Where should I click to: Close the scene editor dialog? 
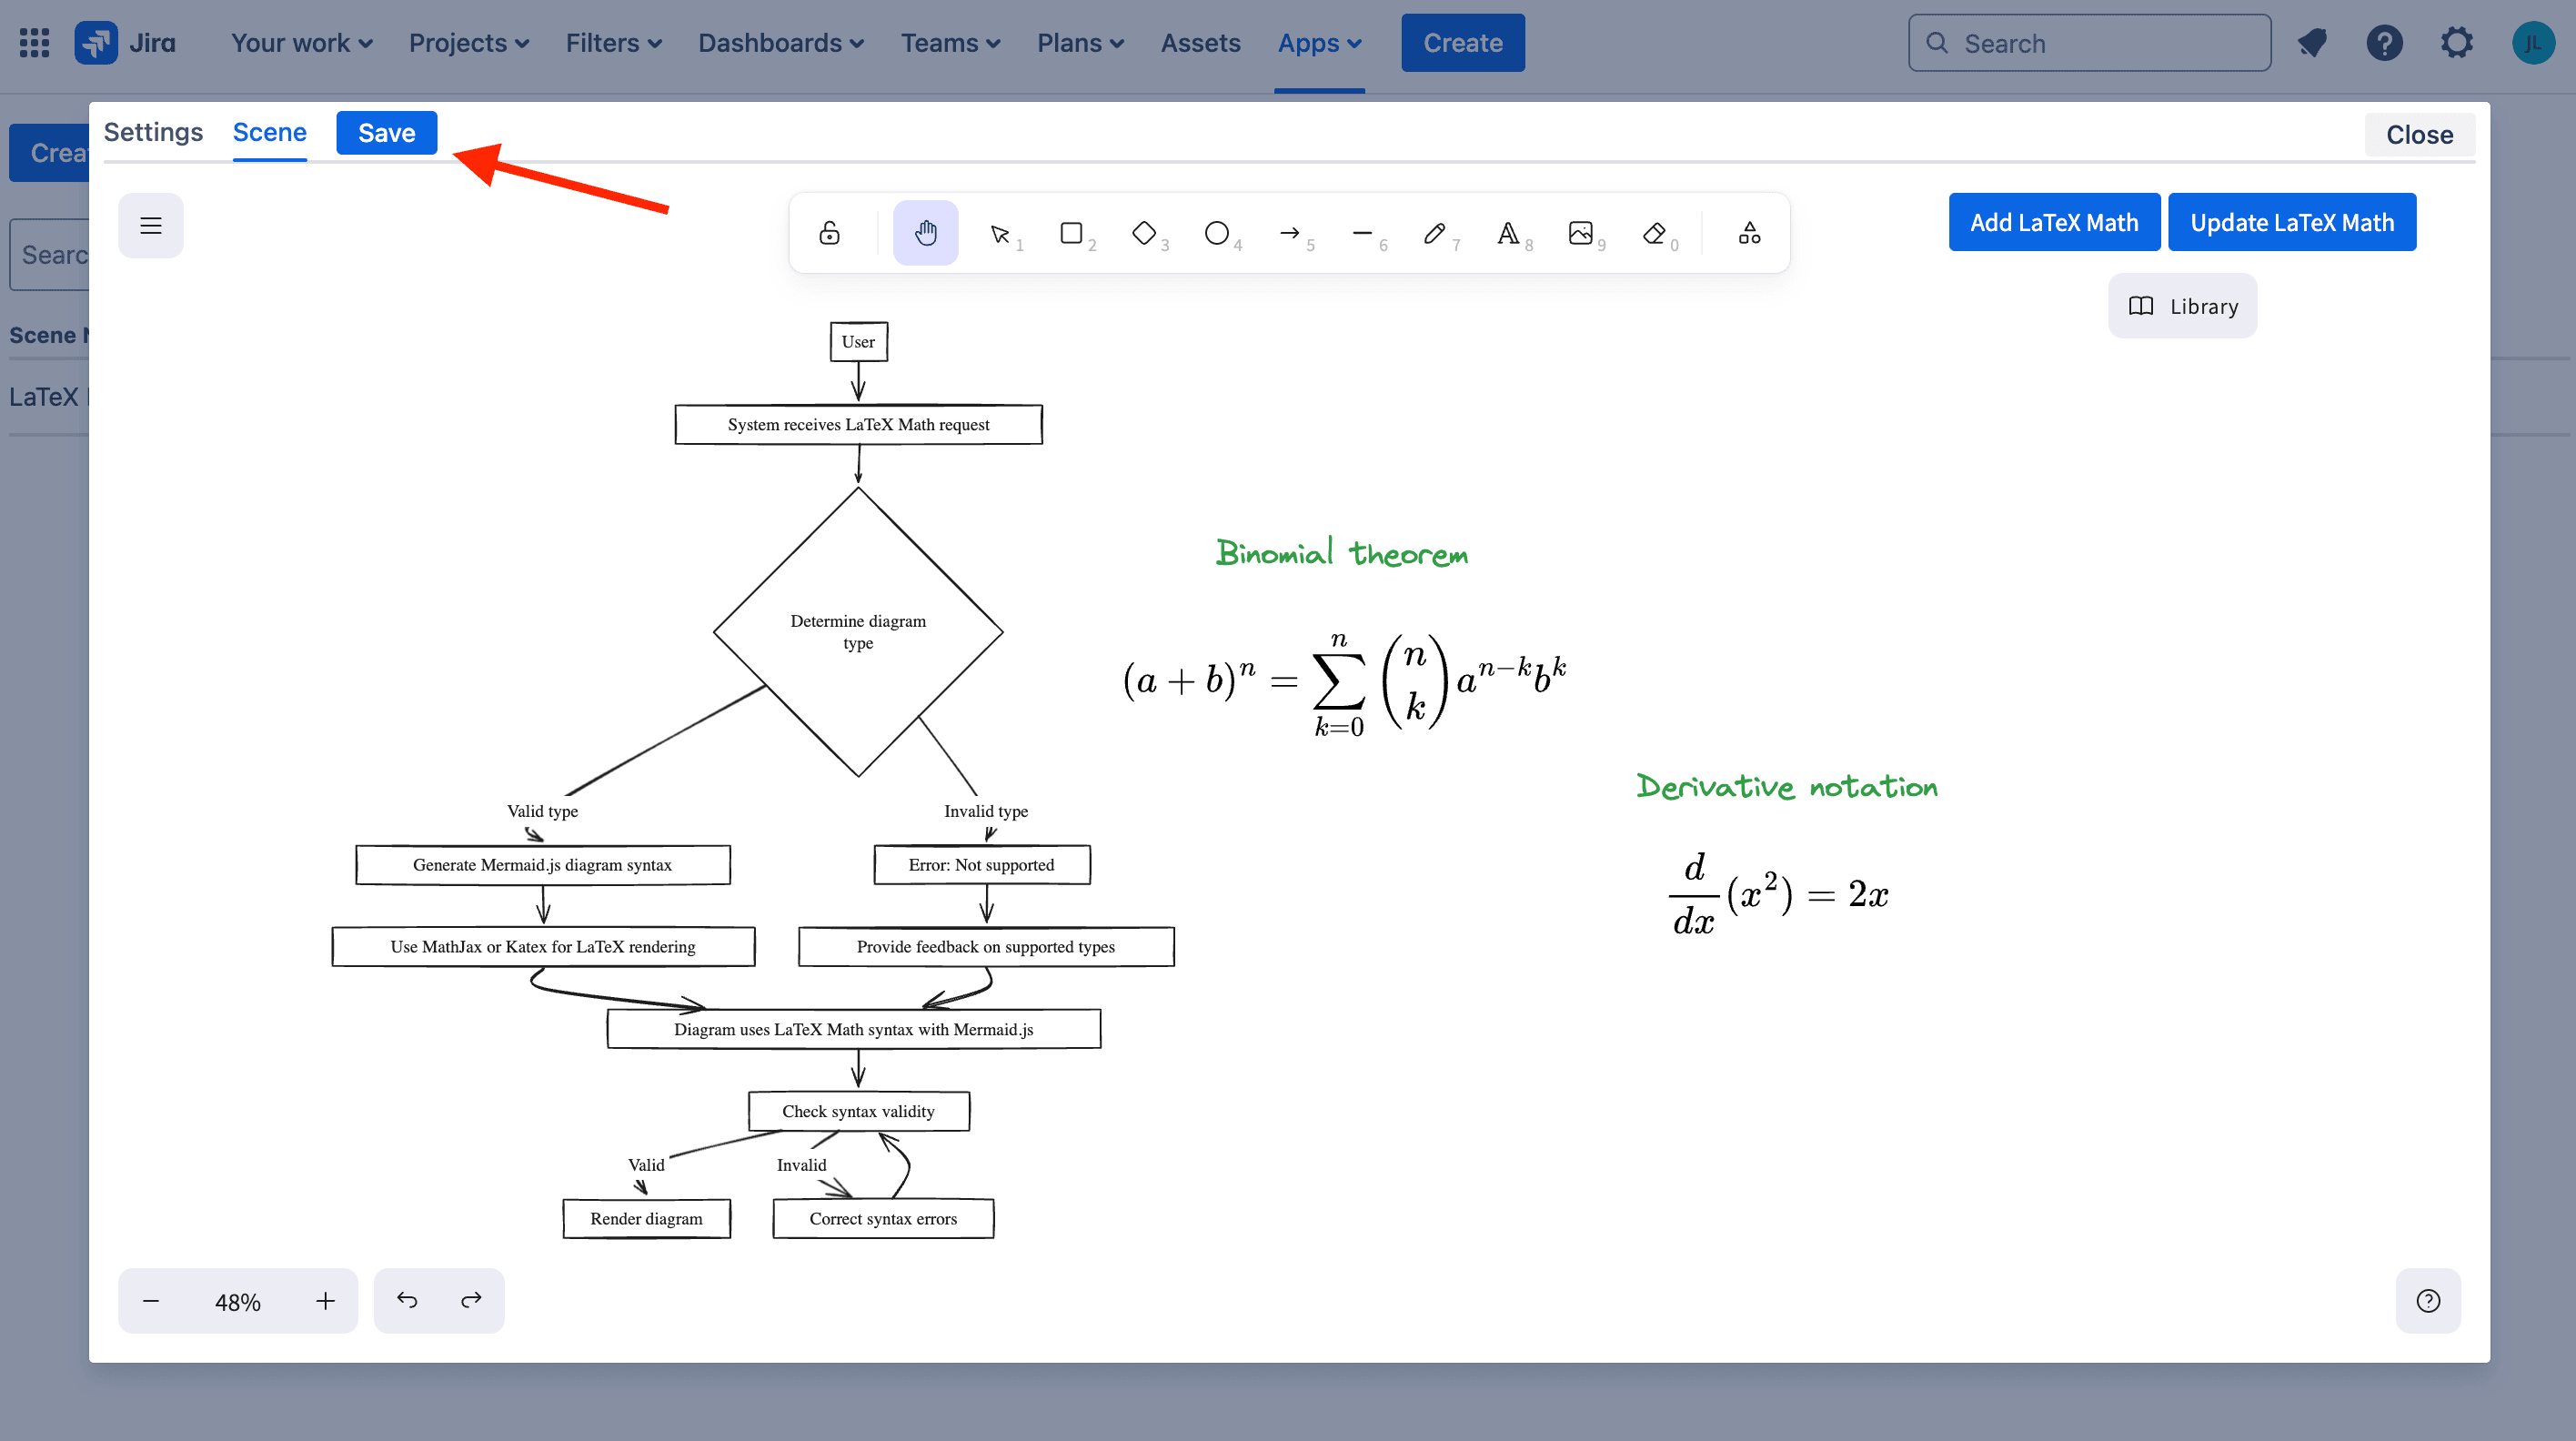click(2419, 135)
